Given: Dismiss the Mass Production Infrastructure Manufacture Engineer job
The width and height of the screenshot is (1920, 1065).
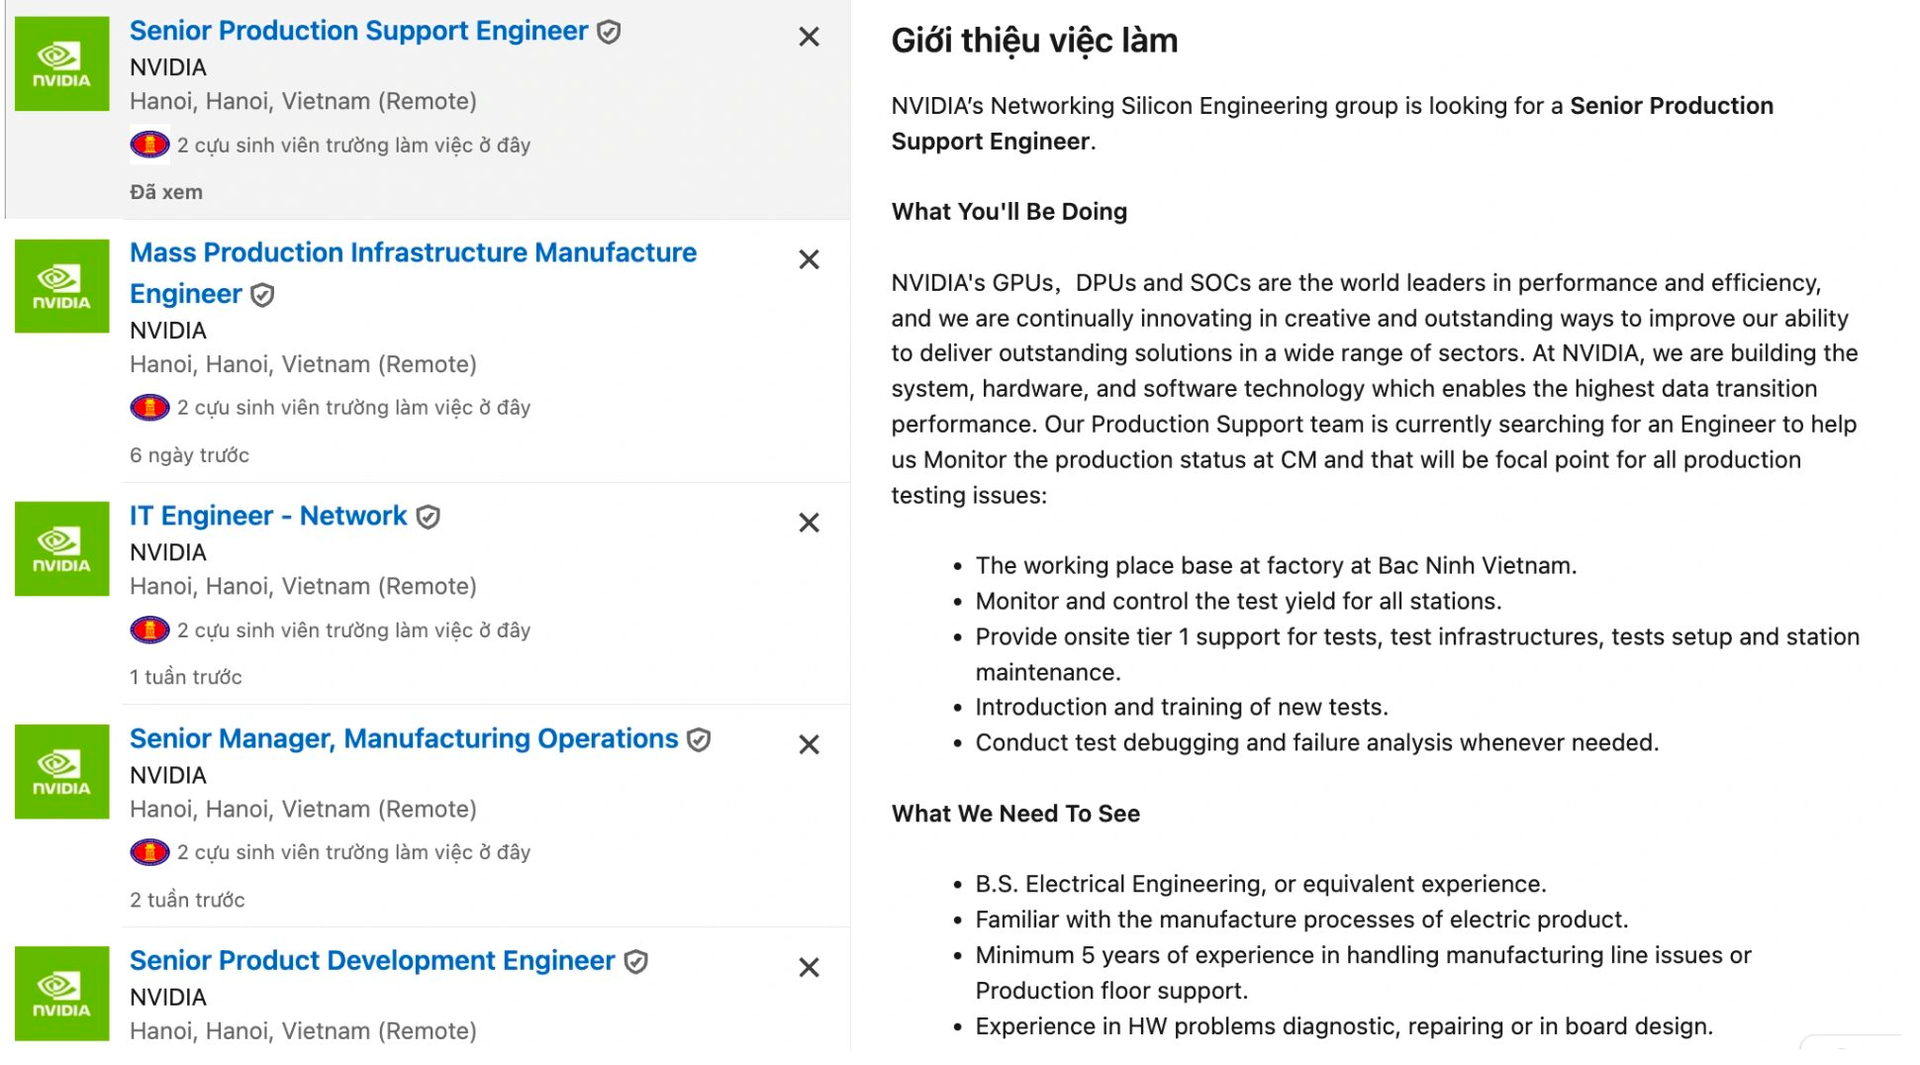Looking at the screenshot, I should point(809,260).
